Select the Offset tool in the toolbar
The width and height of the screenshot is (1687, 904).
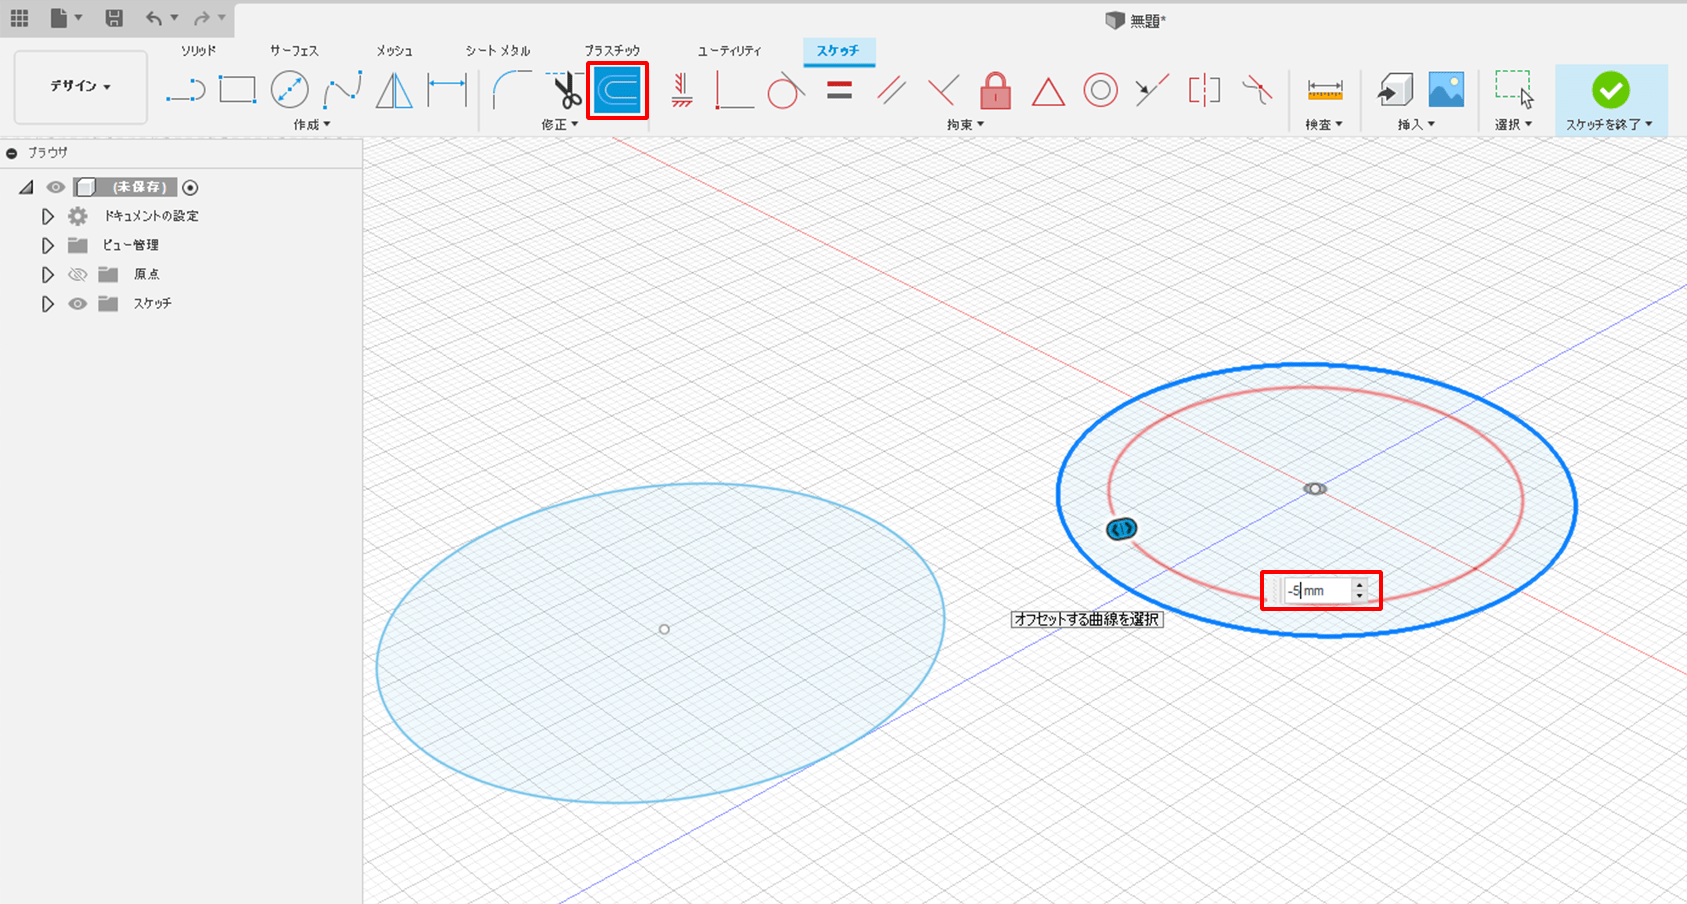point(617,91)
